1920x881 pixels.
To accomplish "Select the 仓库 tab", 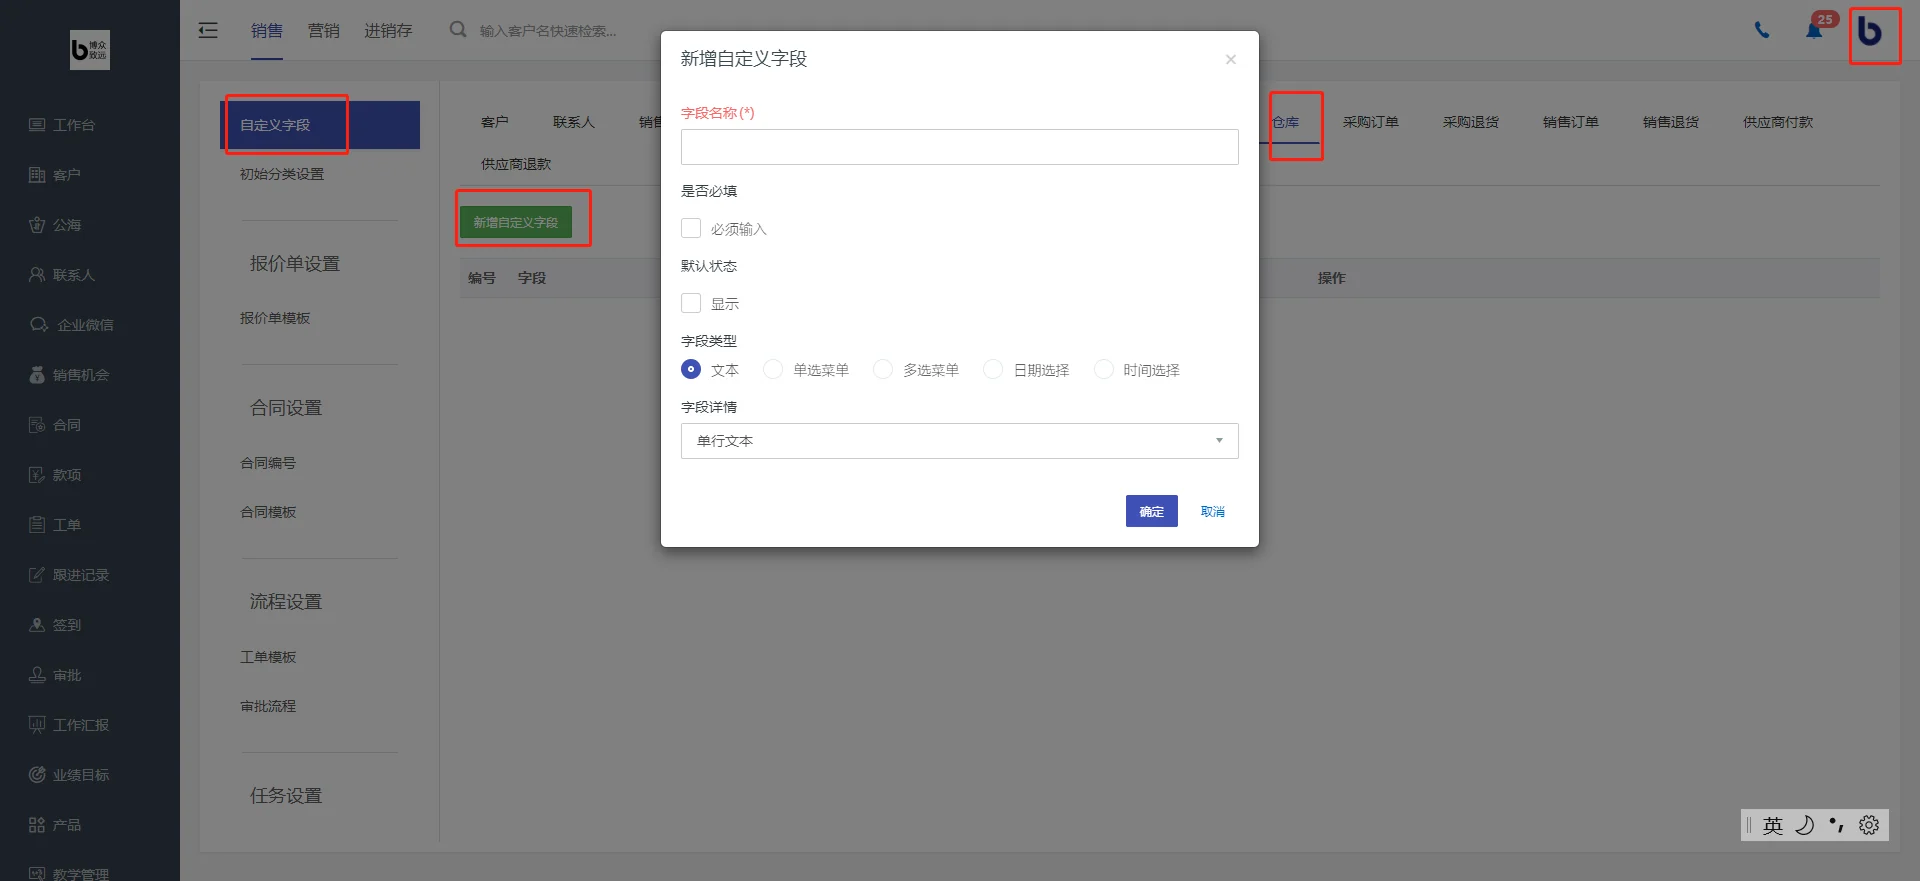I will [x=1286, y=122].
